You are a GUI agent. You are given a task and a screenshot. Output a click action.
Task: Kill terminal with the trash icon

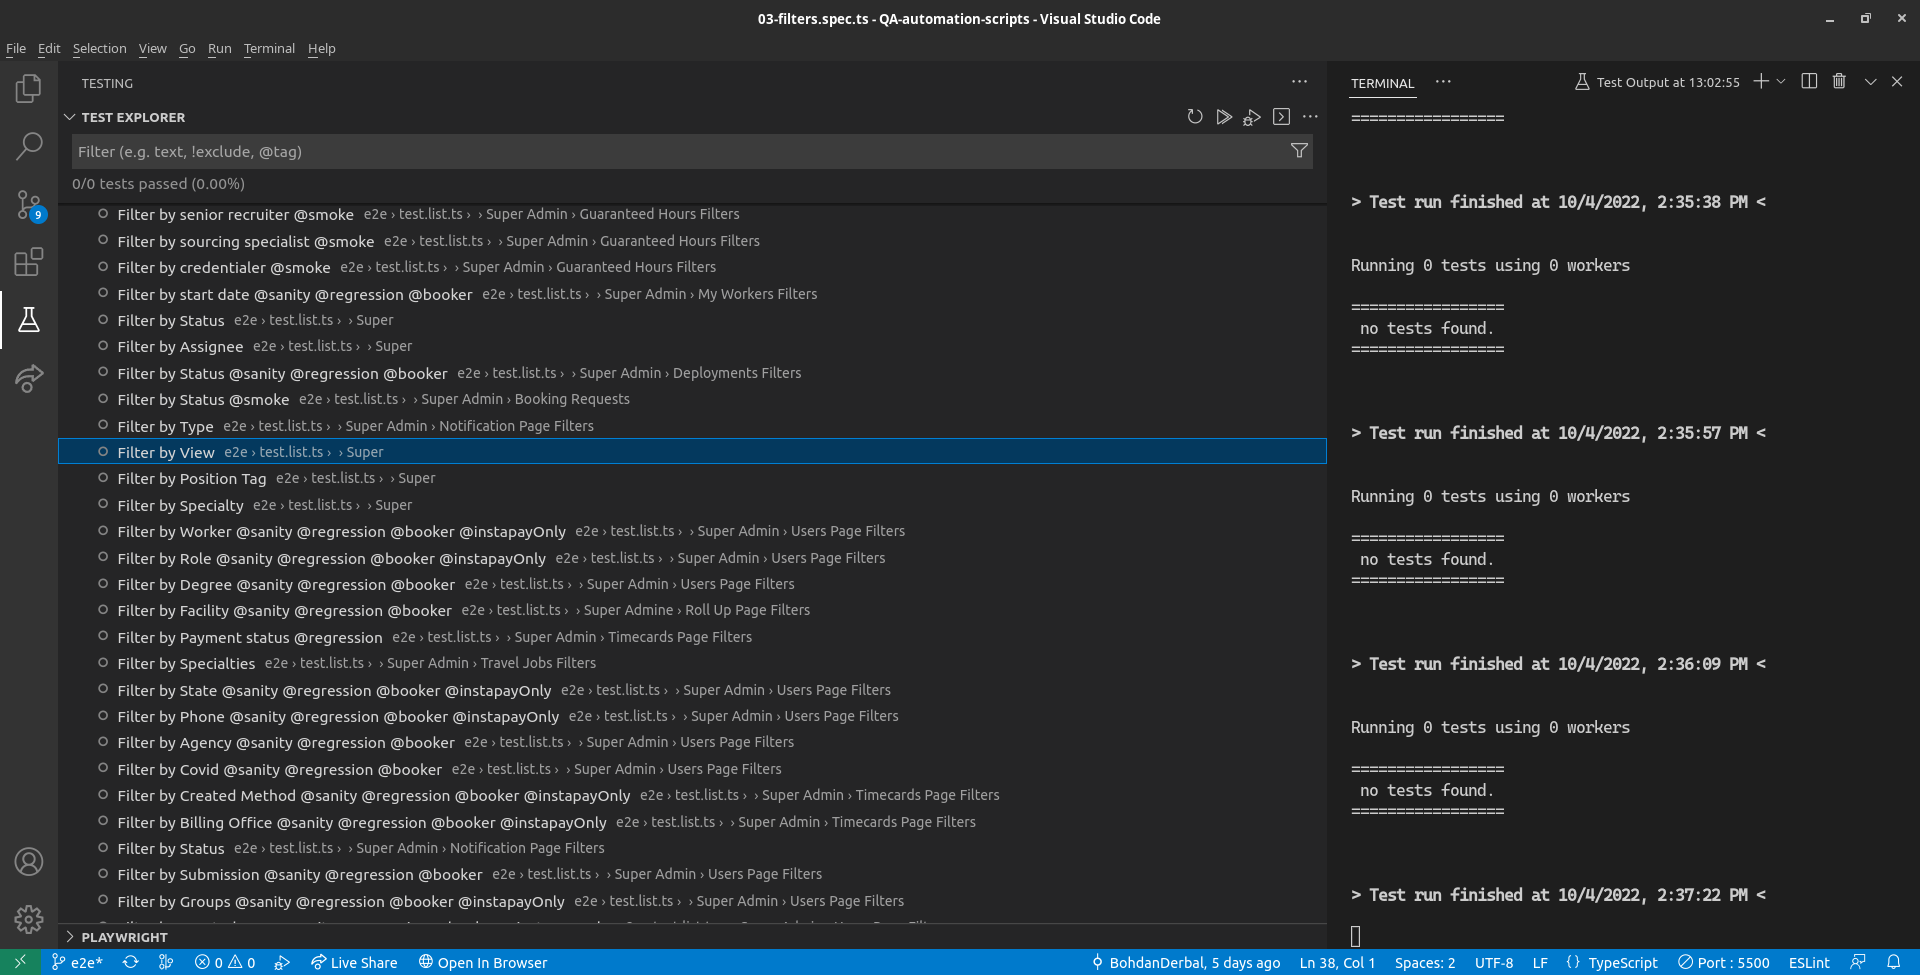pyautogui.click(x=1839, y=82)
